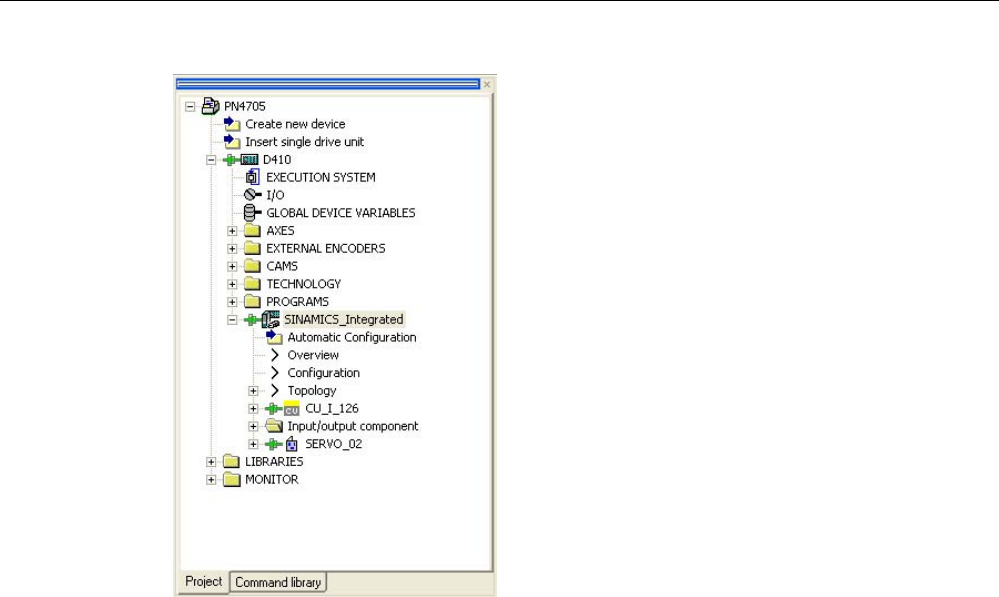999x597 pixels.
Task: Click the Create new device icon
Action: click(x=232, y=124)
